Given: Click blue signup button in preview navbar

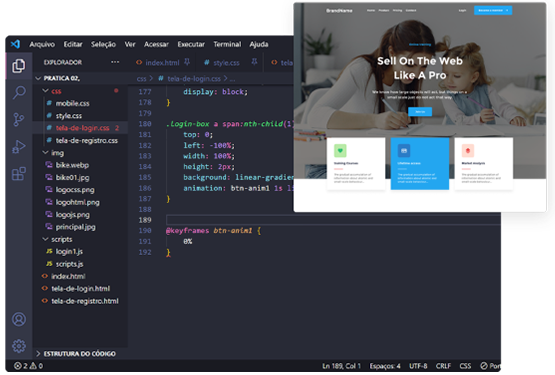Looking at the screenshot, I should click(x=493, y=10).
